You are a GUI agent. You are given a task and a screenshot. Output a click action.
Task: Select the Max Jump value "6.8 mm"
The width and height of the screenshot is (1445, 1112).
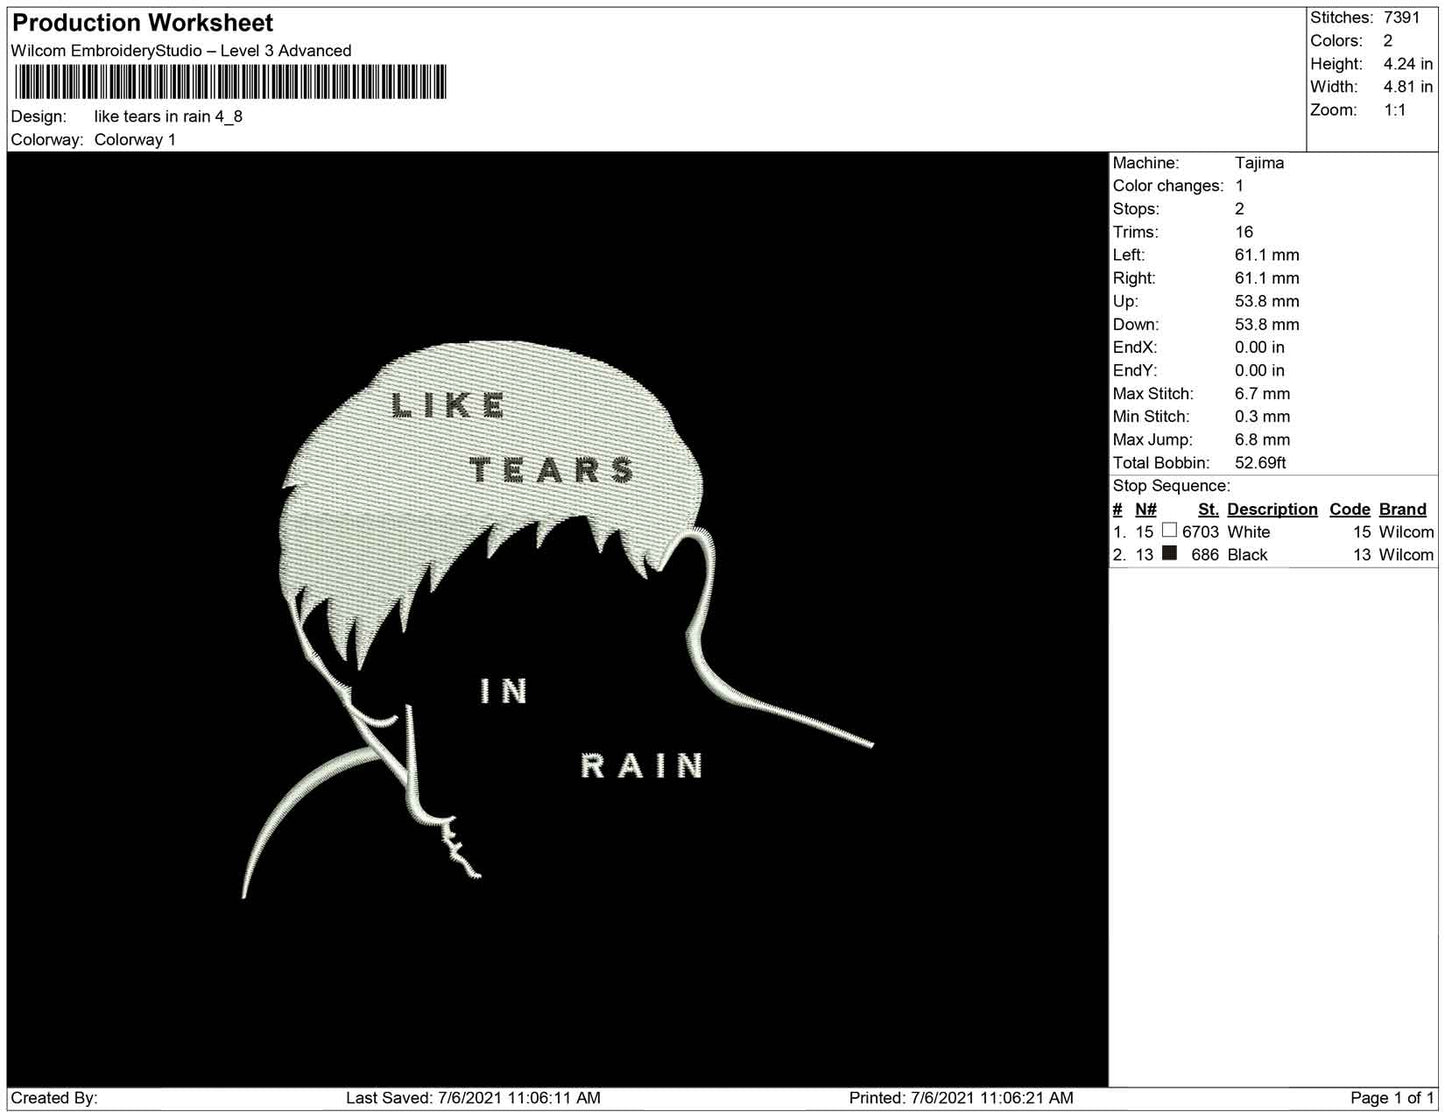click(1263, 440)
